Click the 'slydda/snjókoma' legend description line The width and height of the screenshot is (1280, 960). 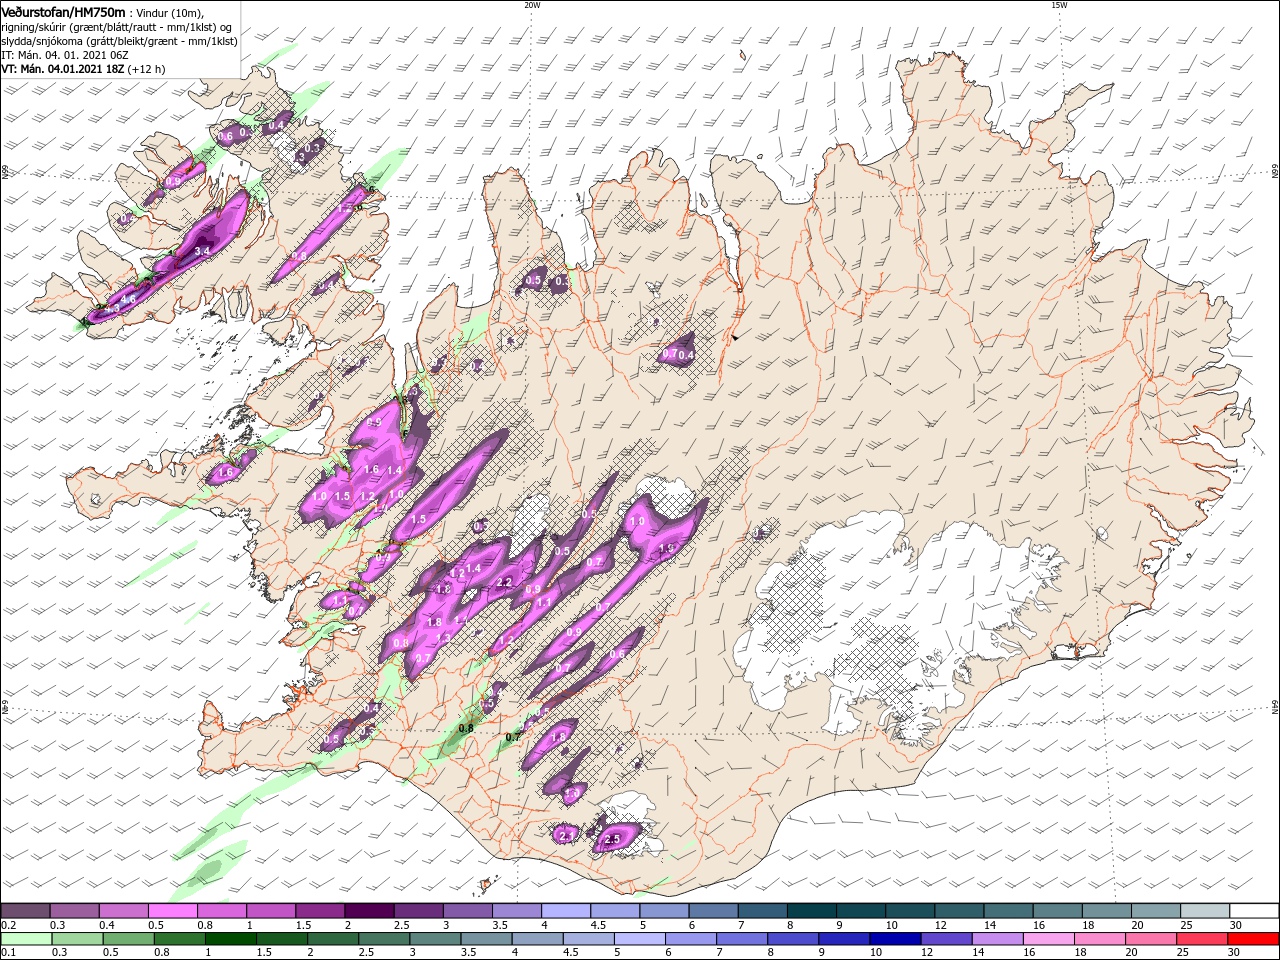pyautogui.click(x=119, y=41)
